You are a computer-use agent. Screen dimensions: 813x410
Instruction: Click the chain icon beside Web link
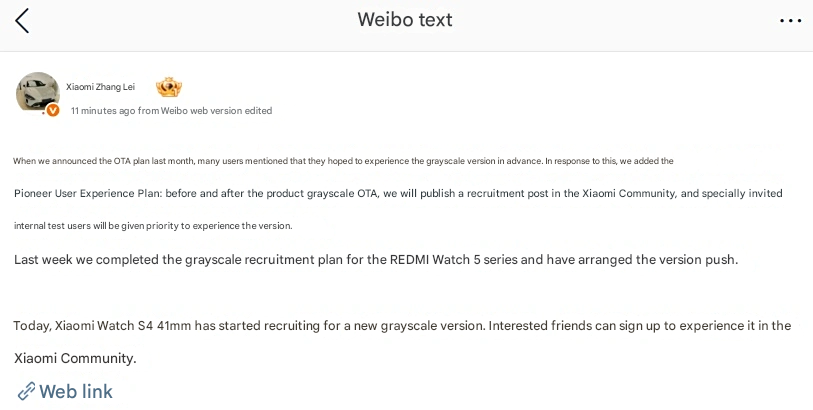click(x=26, y=391)
